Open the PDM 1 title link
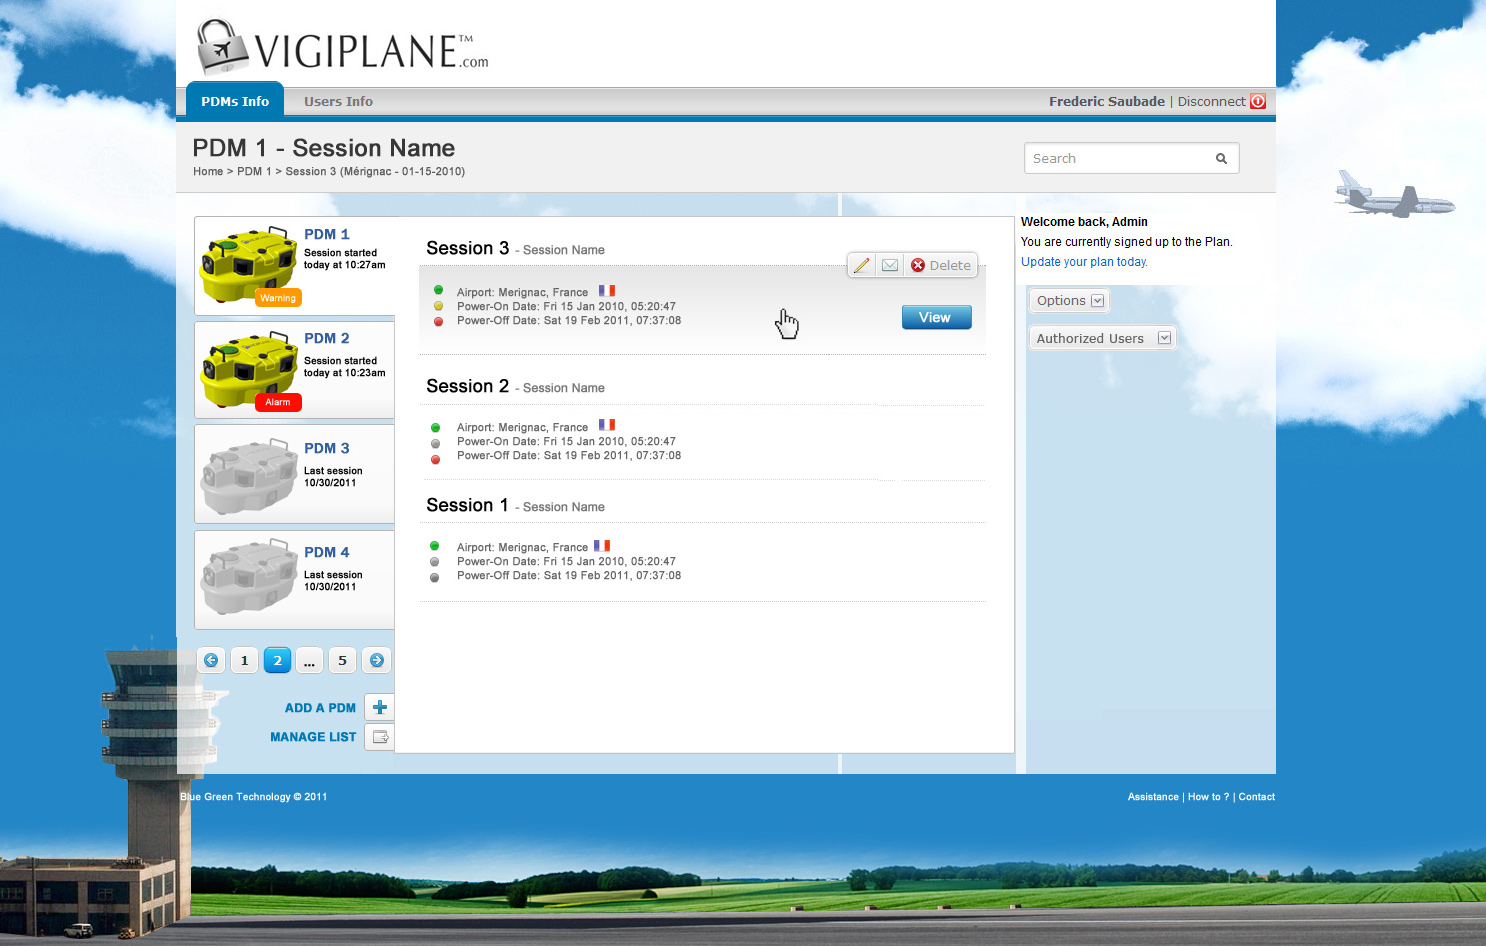 point(327,234)
